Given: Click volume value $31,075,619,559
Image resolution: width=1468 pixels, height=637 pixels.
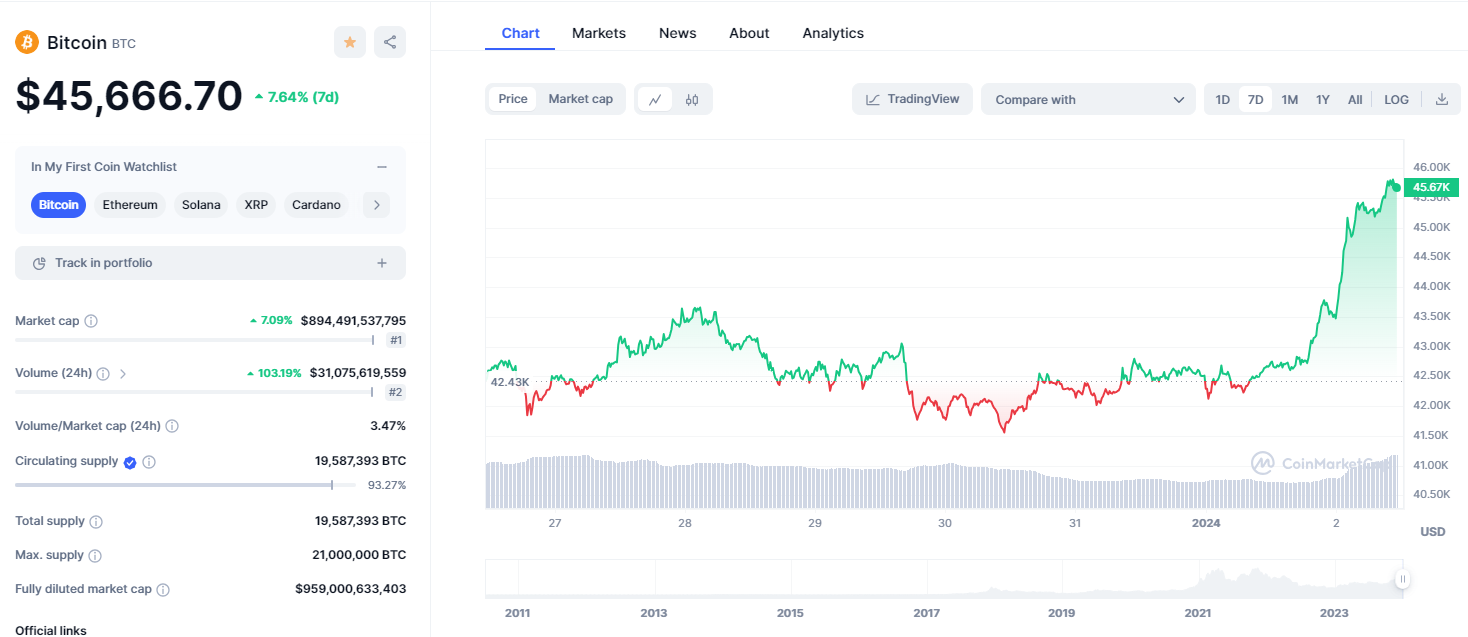Looking at the screenshot, I should pos(357,373).
